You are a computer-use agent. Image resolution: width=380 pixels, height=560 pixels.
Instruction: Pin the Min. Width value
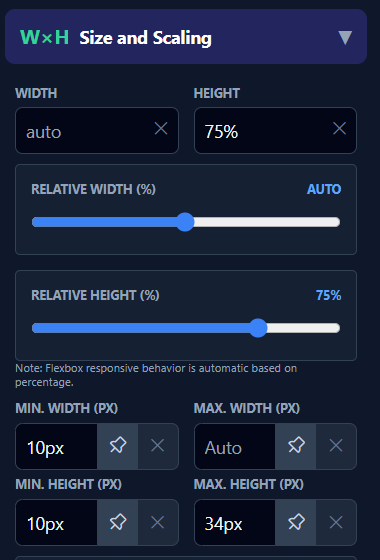[x=118, y=446]
